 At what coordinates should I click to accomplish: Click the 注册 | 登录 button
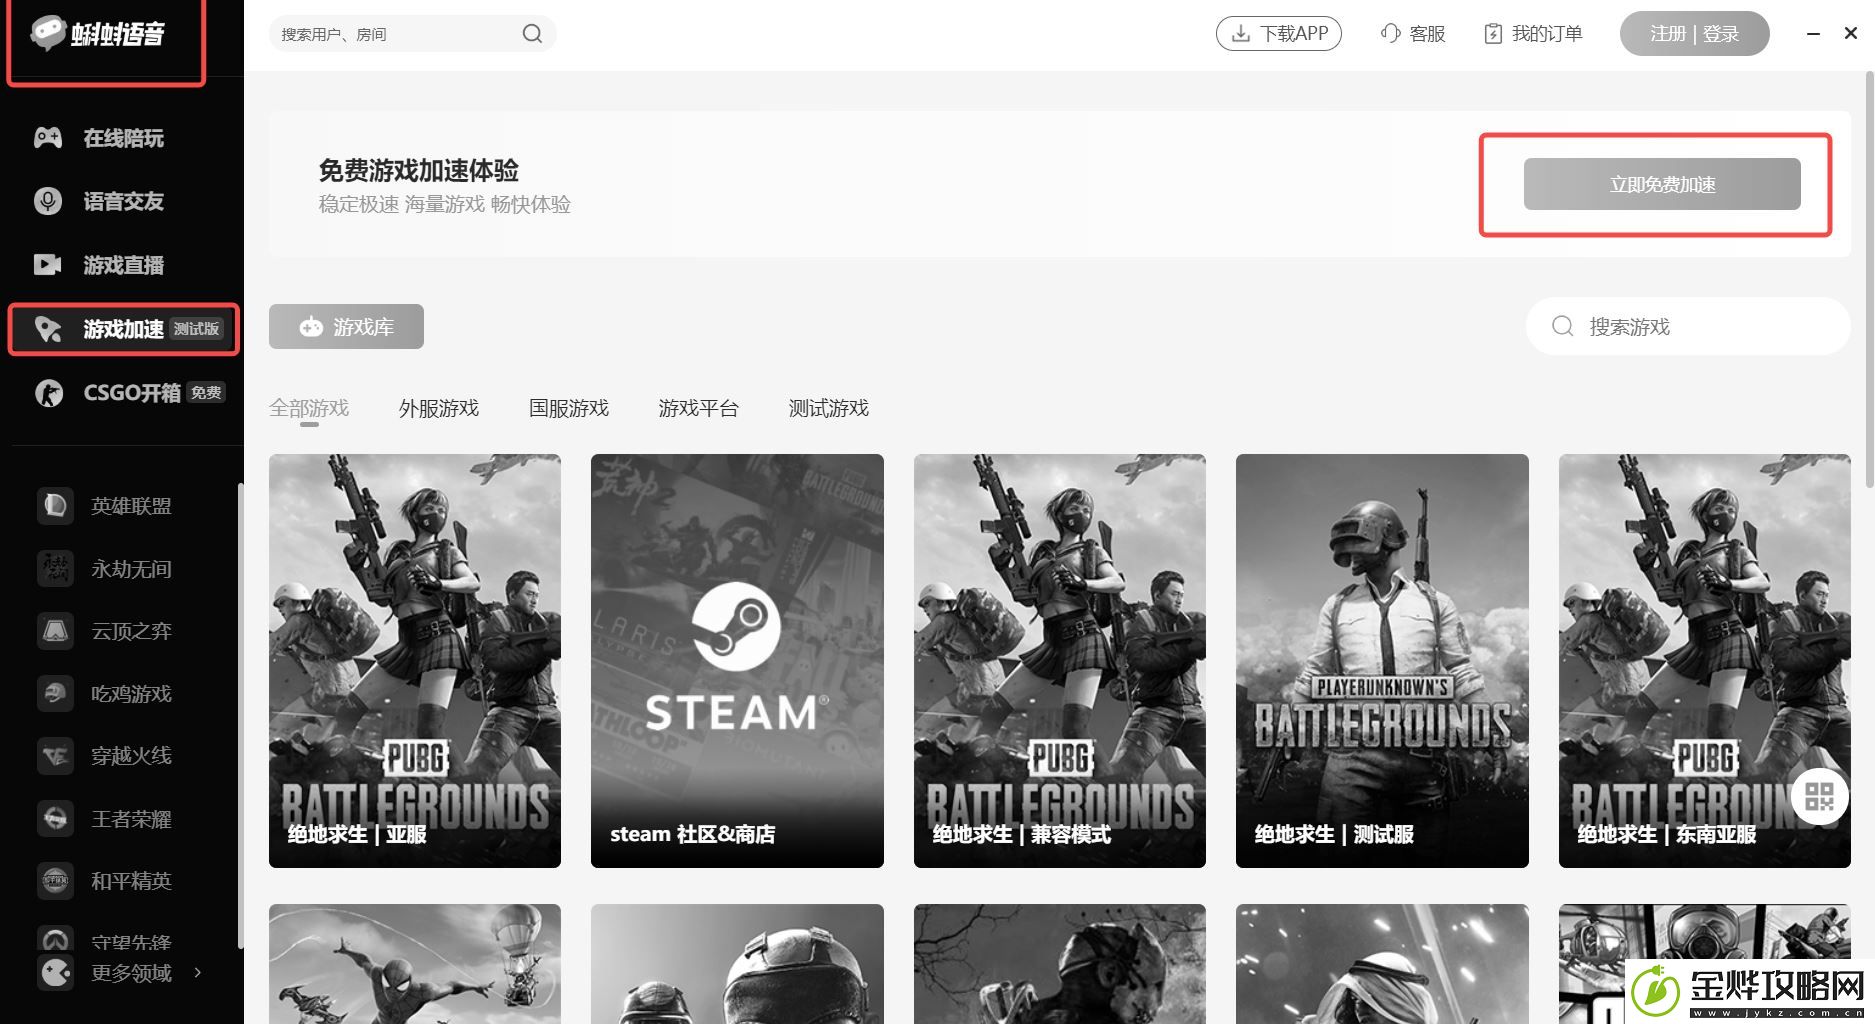point(1694,34)
